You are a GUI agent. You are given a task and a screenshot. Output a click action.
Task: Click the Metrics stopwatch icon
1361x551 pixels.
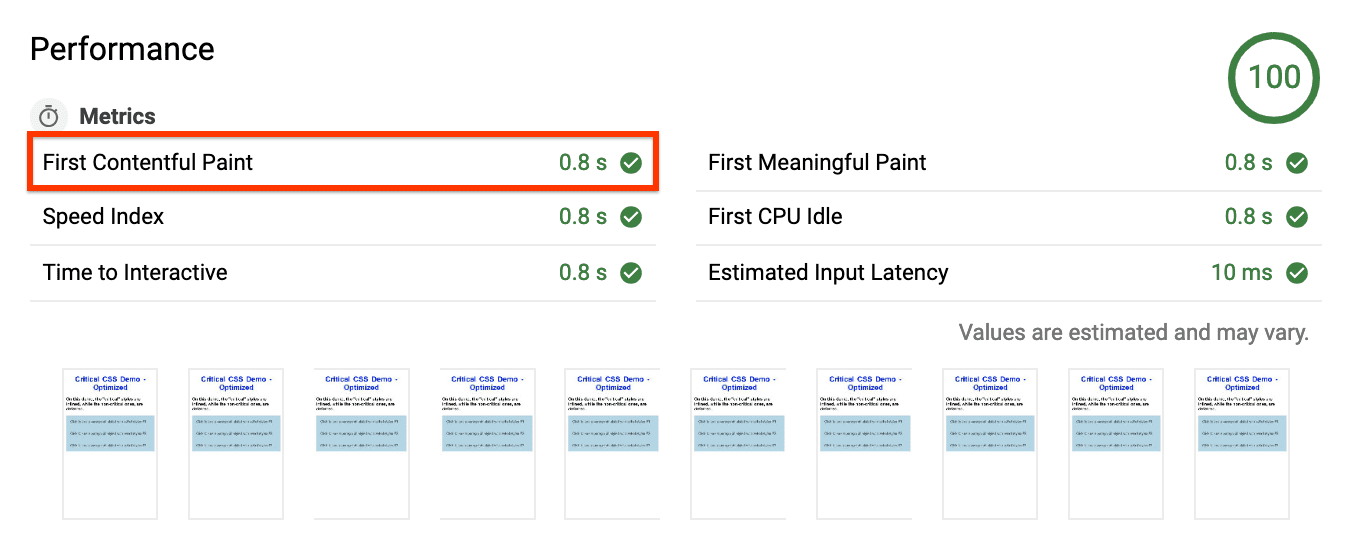49,116
